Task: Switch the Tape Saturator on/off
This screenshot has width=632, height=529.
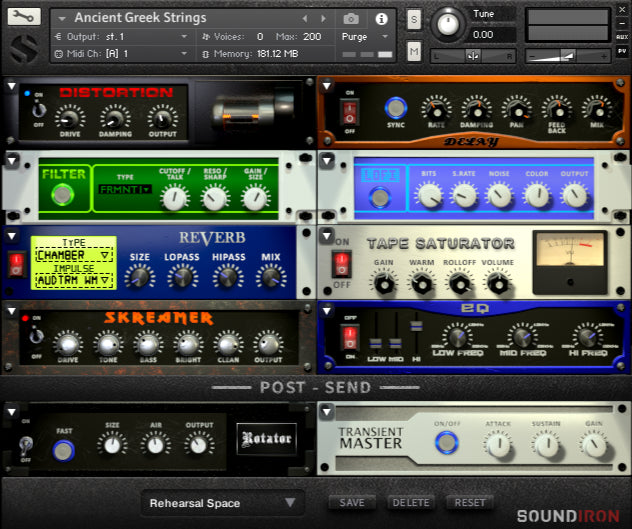Action: (x=342, y=265)
